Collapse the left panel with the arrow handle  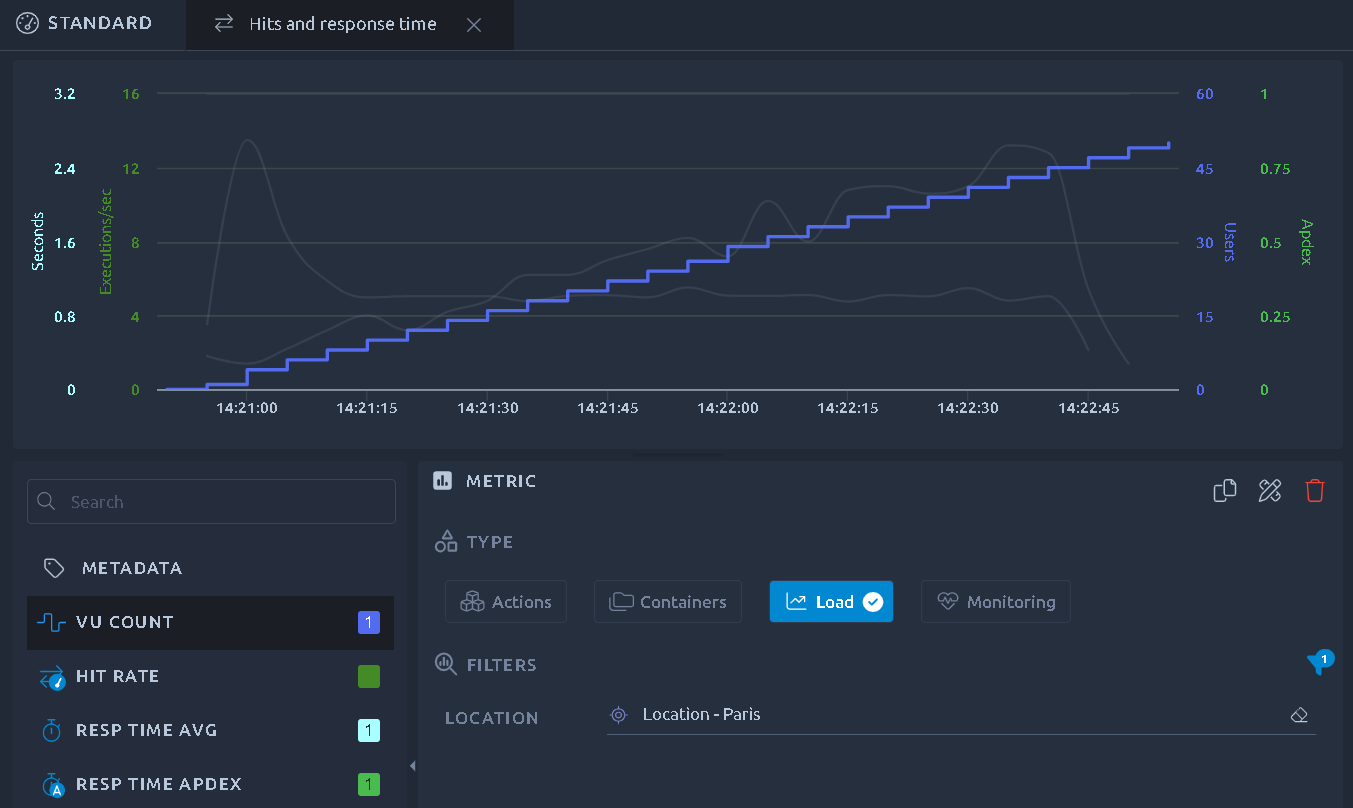coord(412,766)
